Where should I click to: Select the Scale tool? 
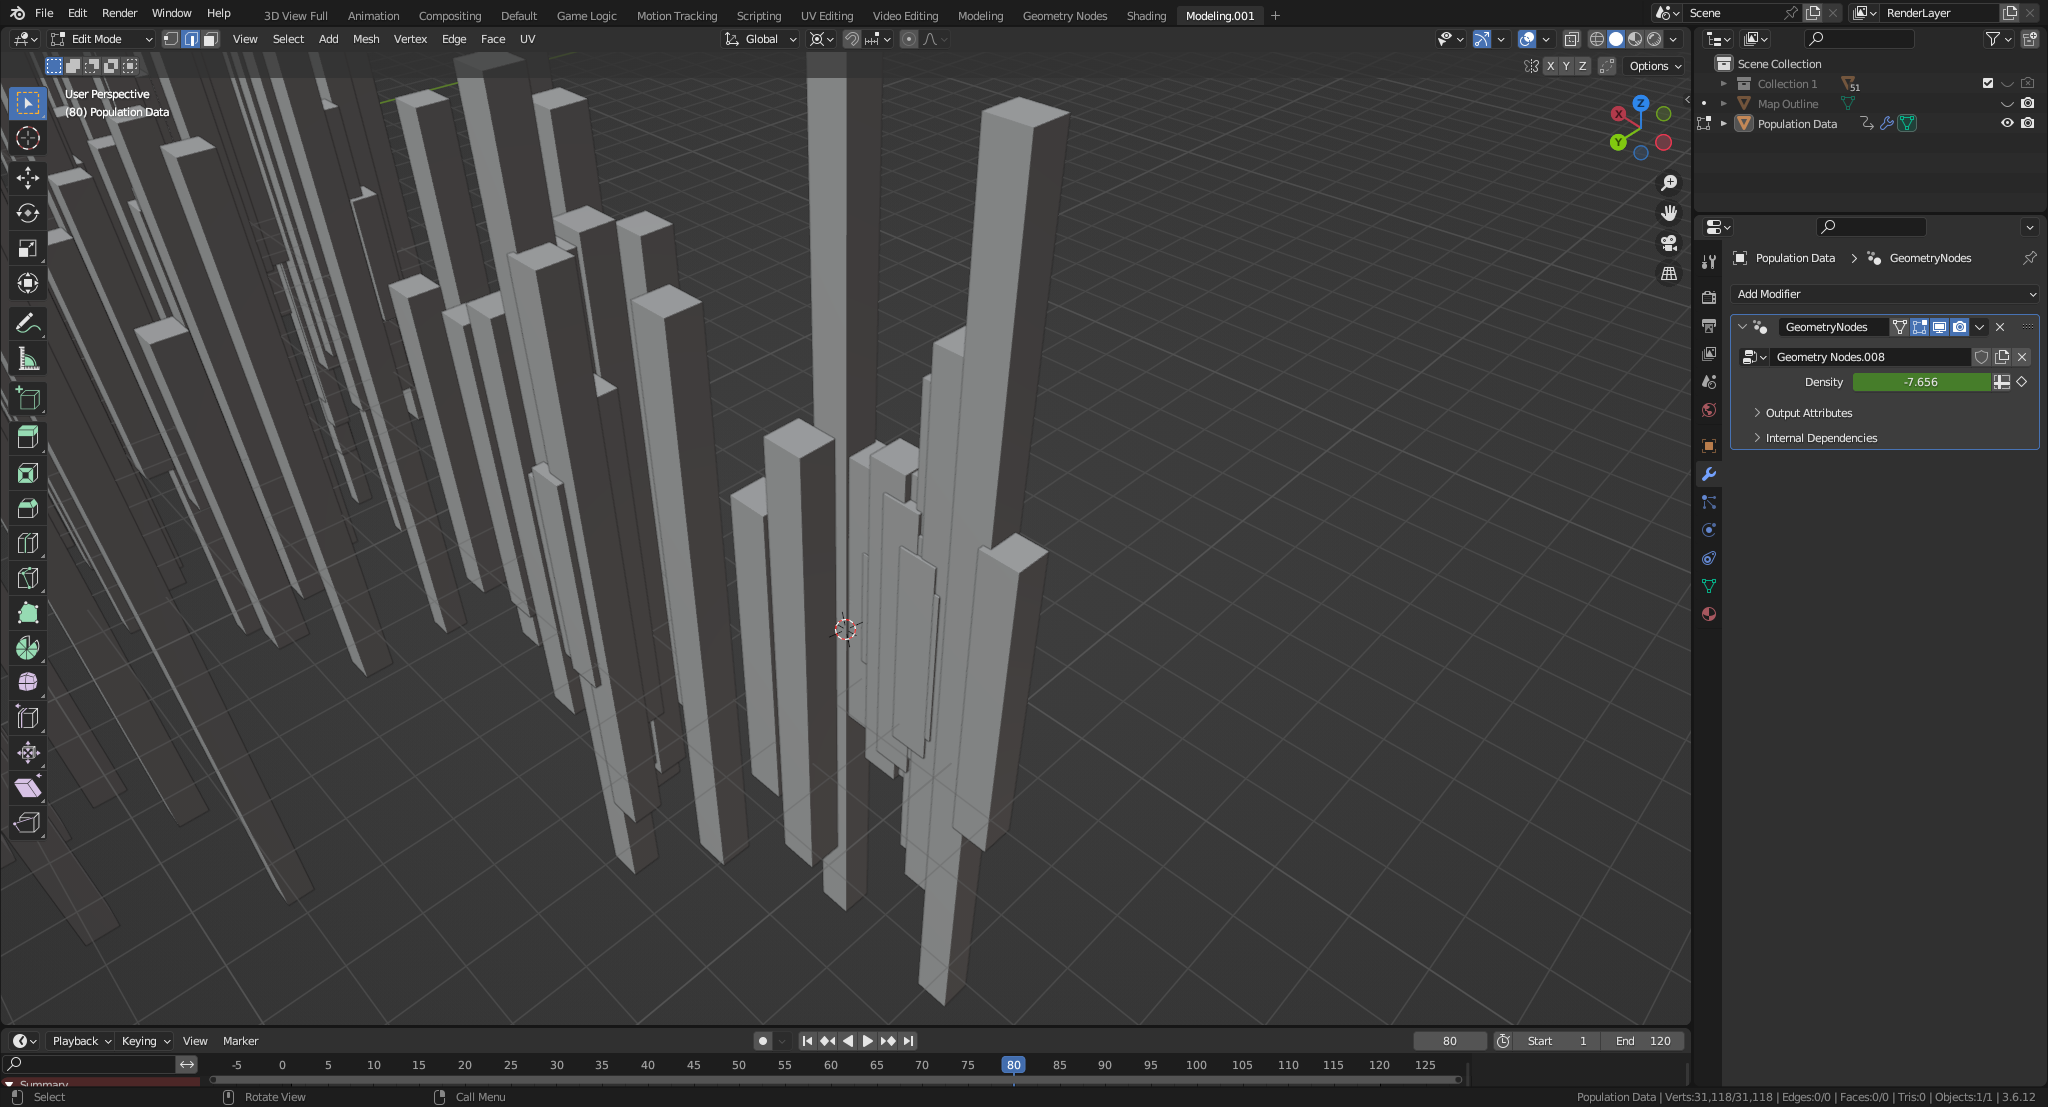coord(28,248)
